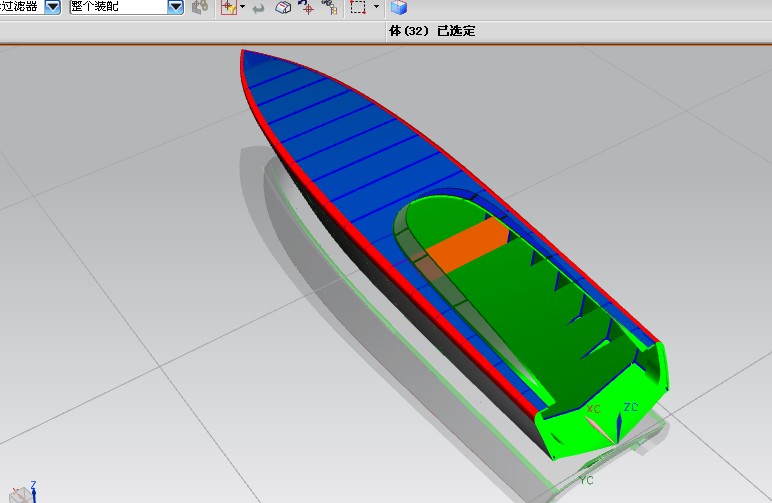The image size is (772, 503).
Task: Expand the selection filters arrow
Action: (x=242, y=7)
